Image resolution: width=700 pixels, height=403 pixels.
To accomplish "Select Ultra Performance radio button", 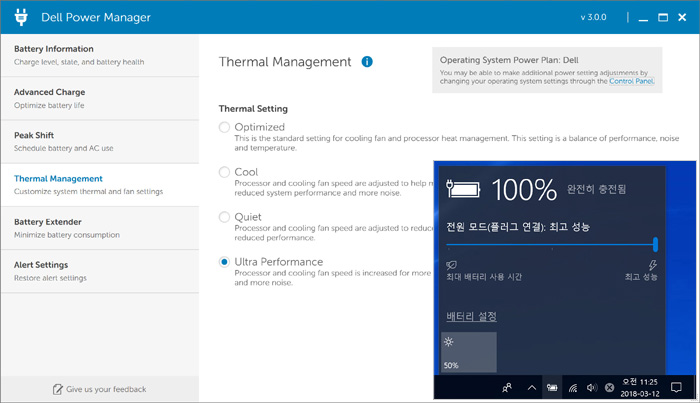I will [x=224, y=262].
